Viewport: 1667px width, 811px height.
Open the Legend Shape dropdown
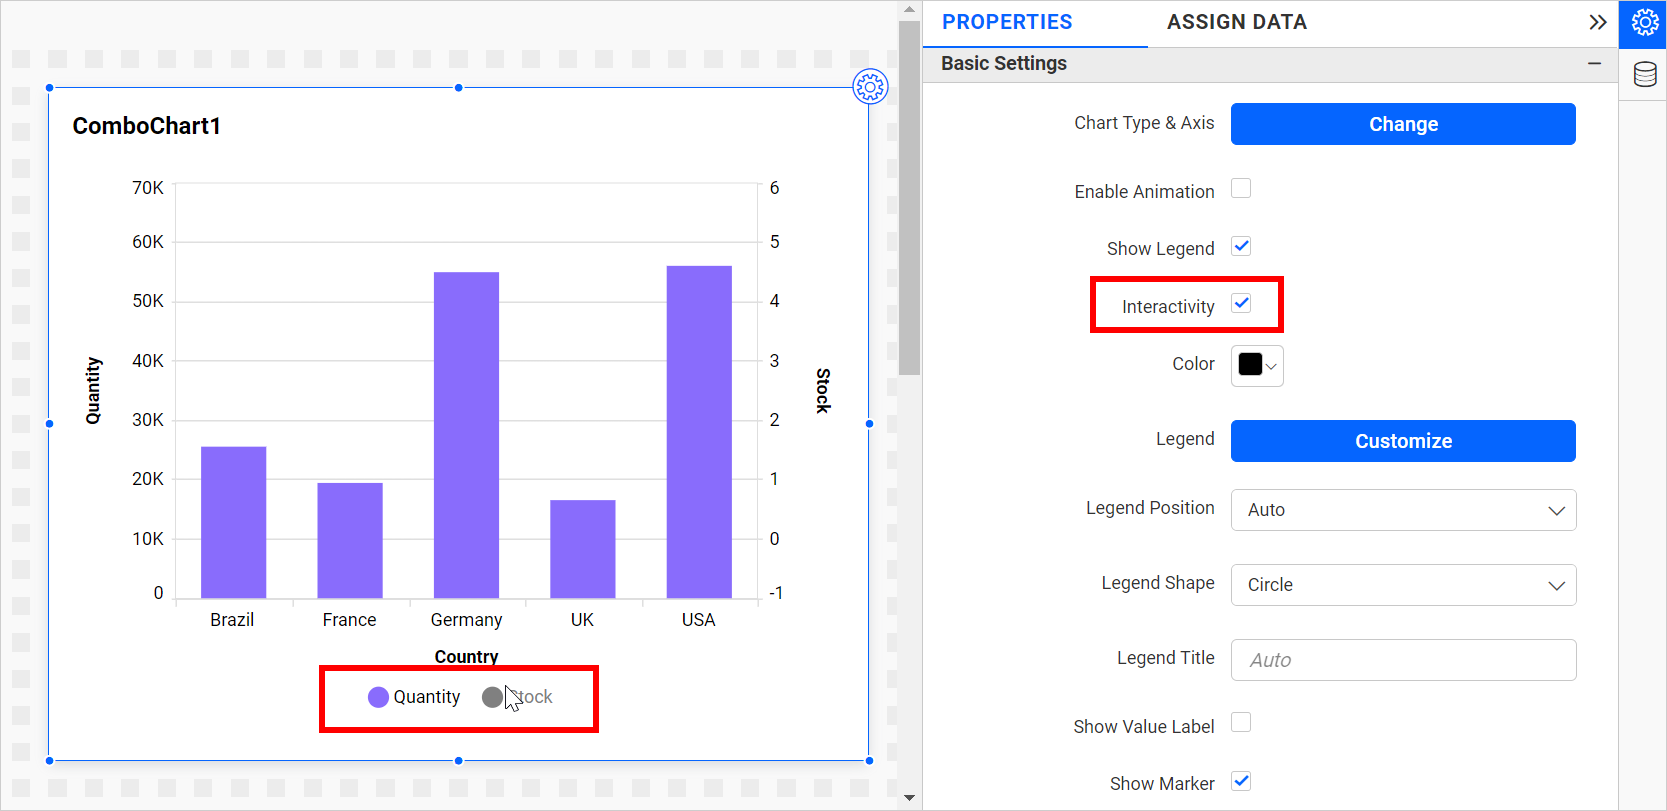[1403, 585]
